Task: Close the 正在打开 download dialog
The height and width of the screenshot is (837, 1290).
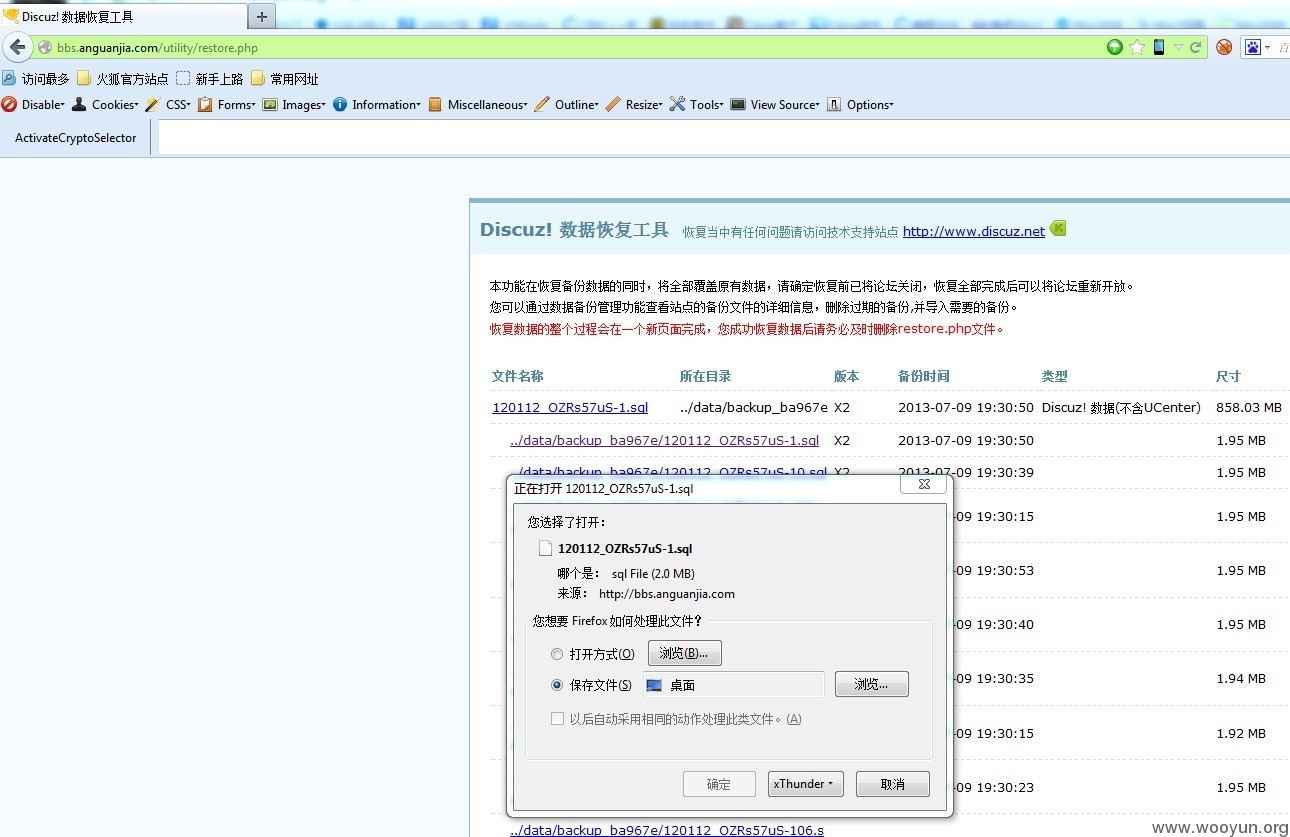Action: pos(924,485)
